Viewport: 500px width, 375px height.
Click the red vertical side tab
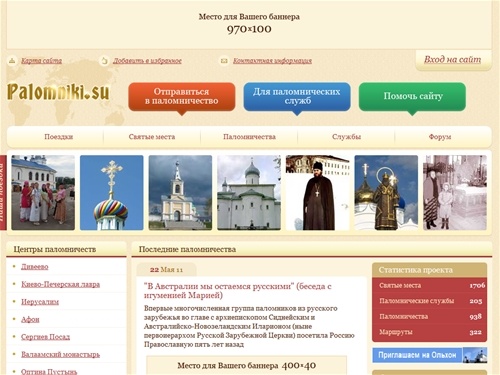click(x=3, y=193)
